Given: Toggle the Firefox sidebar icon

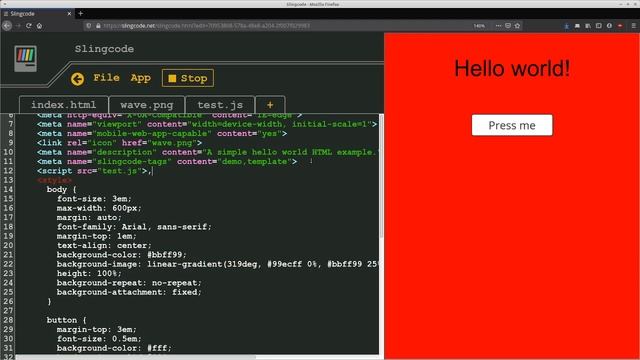Looking at the screenshot, I should (598, 25).
